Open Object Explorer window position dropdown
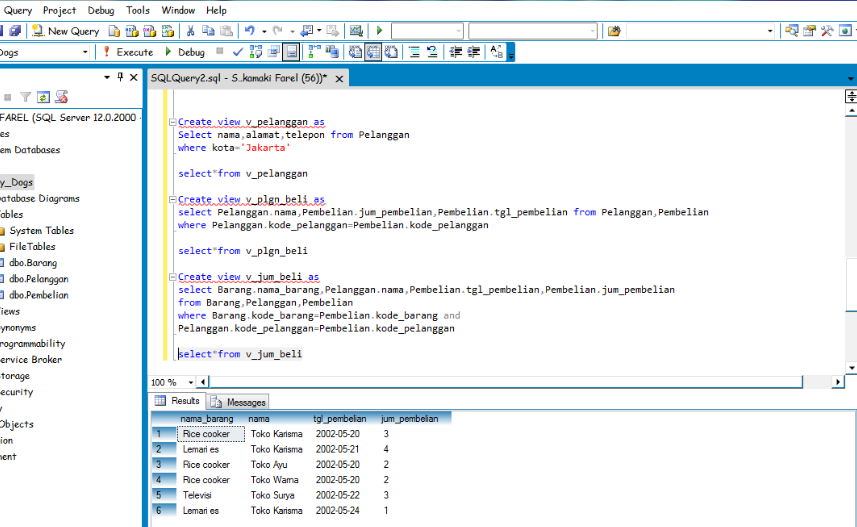 107,78
